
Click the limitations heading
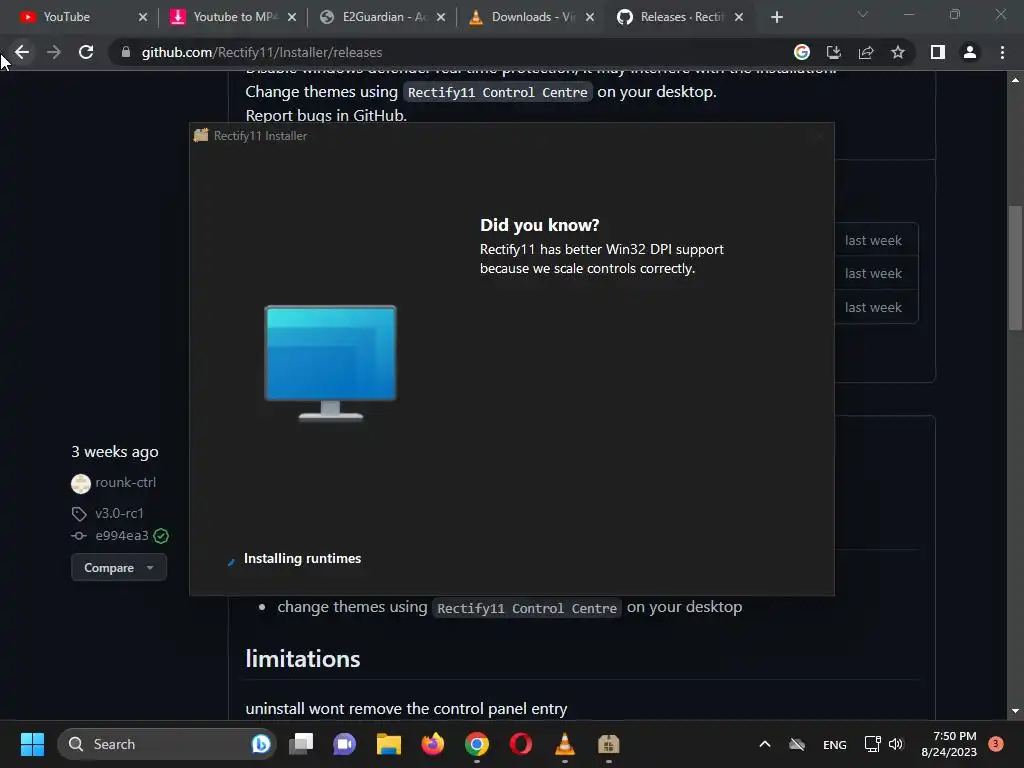click(303, 659)
